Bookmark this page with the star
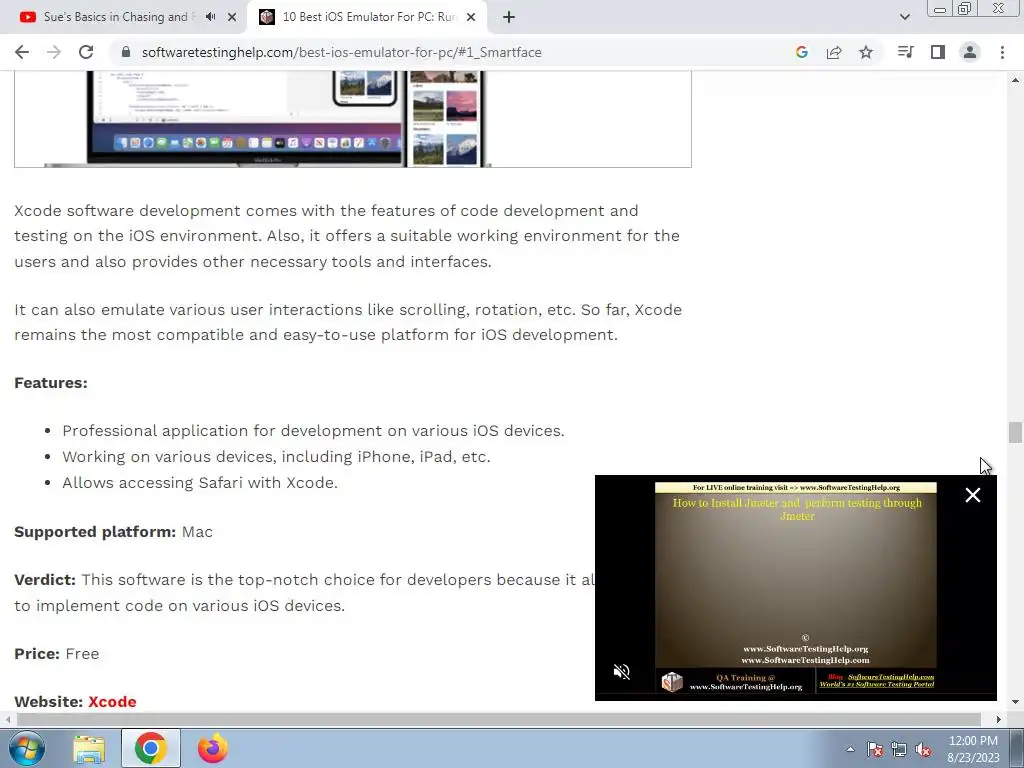This screenshot has height=768, width=1024. [866, 52]
